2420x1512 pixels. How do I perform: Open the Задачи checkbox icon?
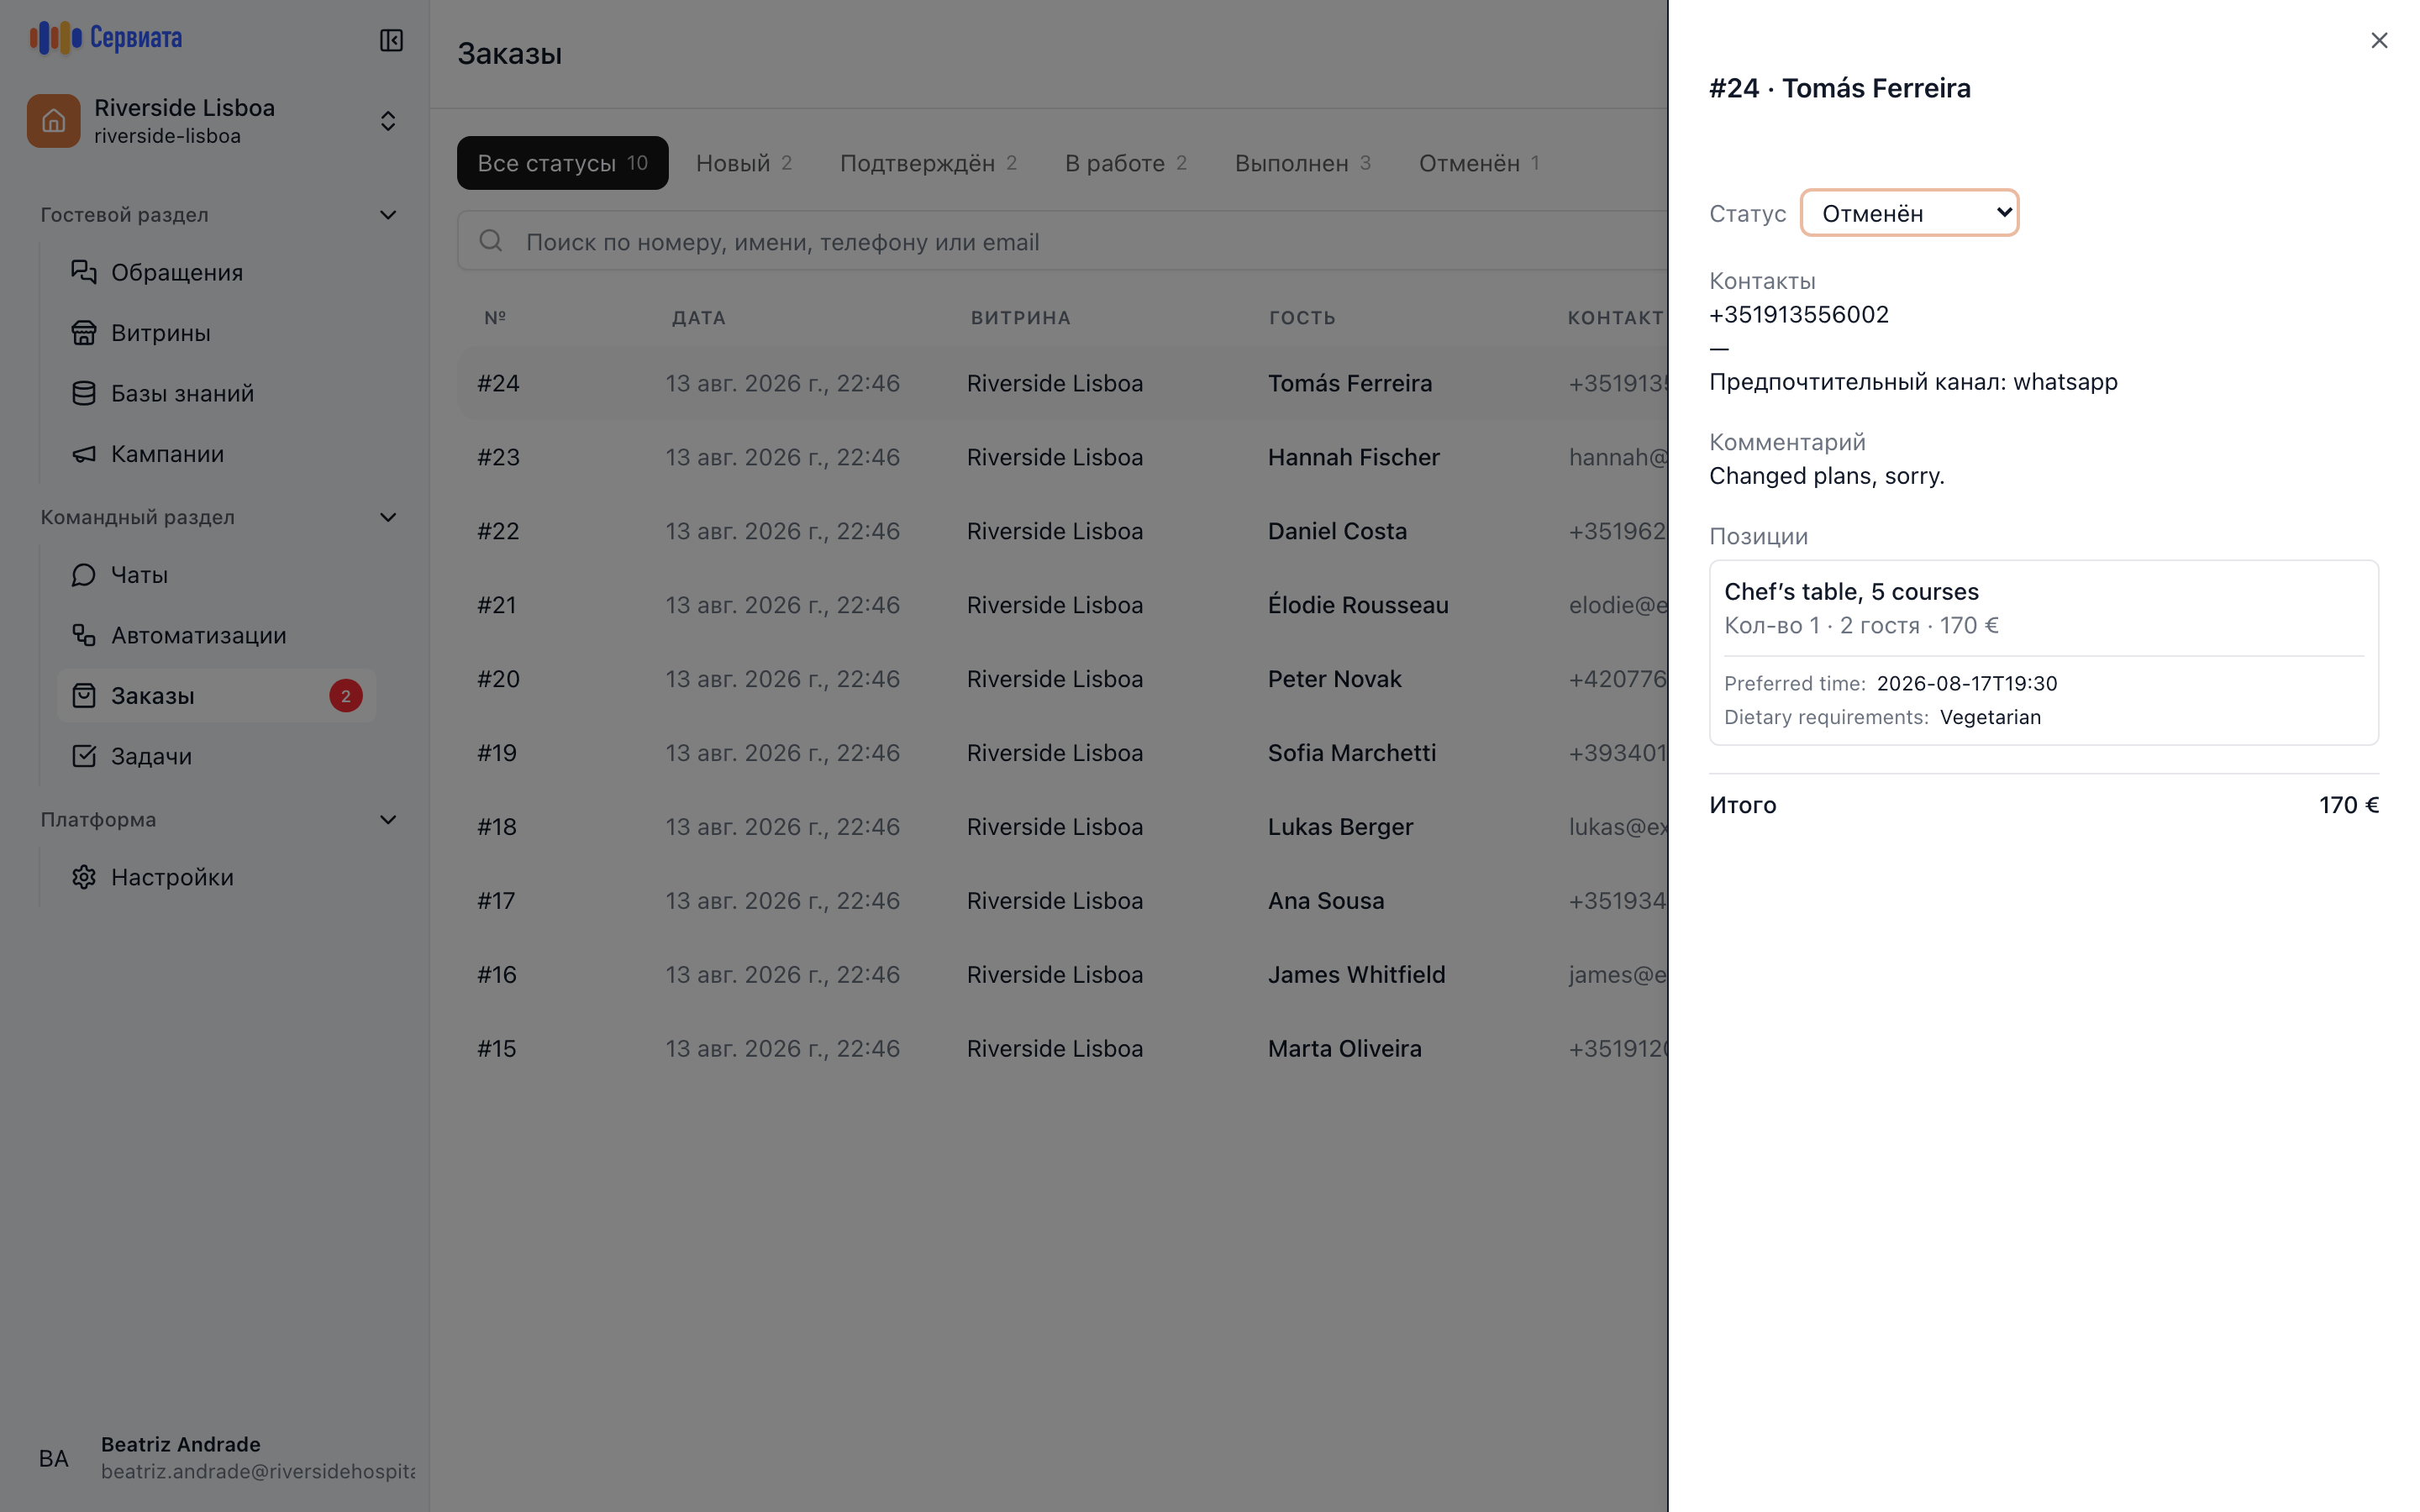point(84,756)
